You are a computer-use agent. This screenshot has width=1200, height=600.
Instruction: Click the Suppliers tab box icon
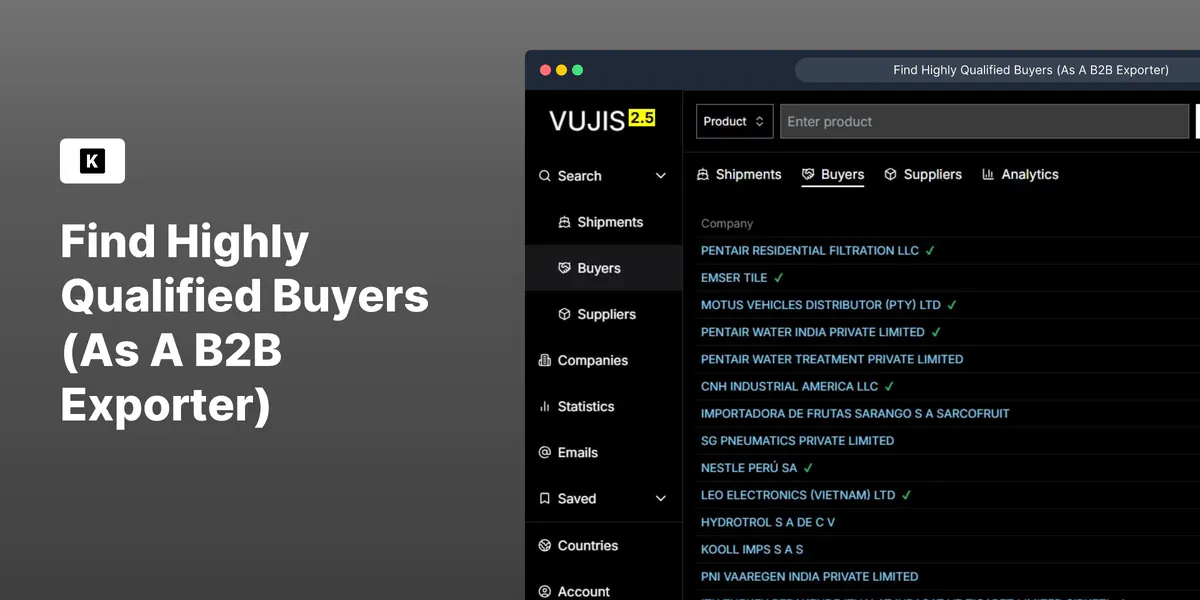pyautogui.click(x=891, y=174)
